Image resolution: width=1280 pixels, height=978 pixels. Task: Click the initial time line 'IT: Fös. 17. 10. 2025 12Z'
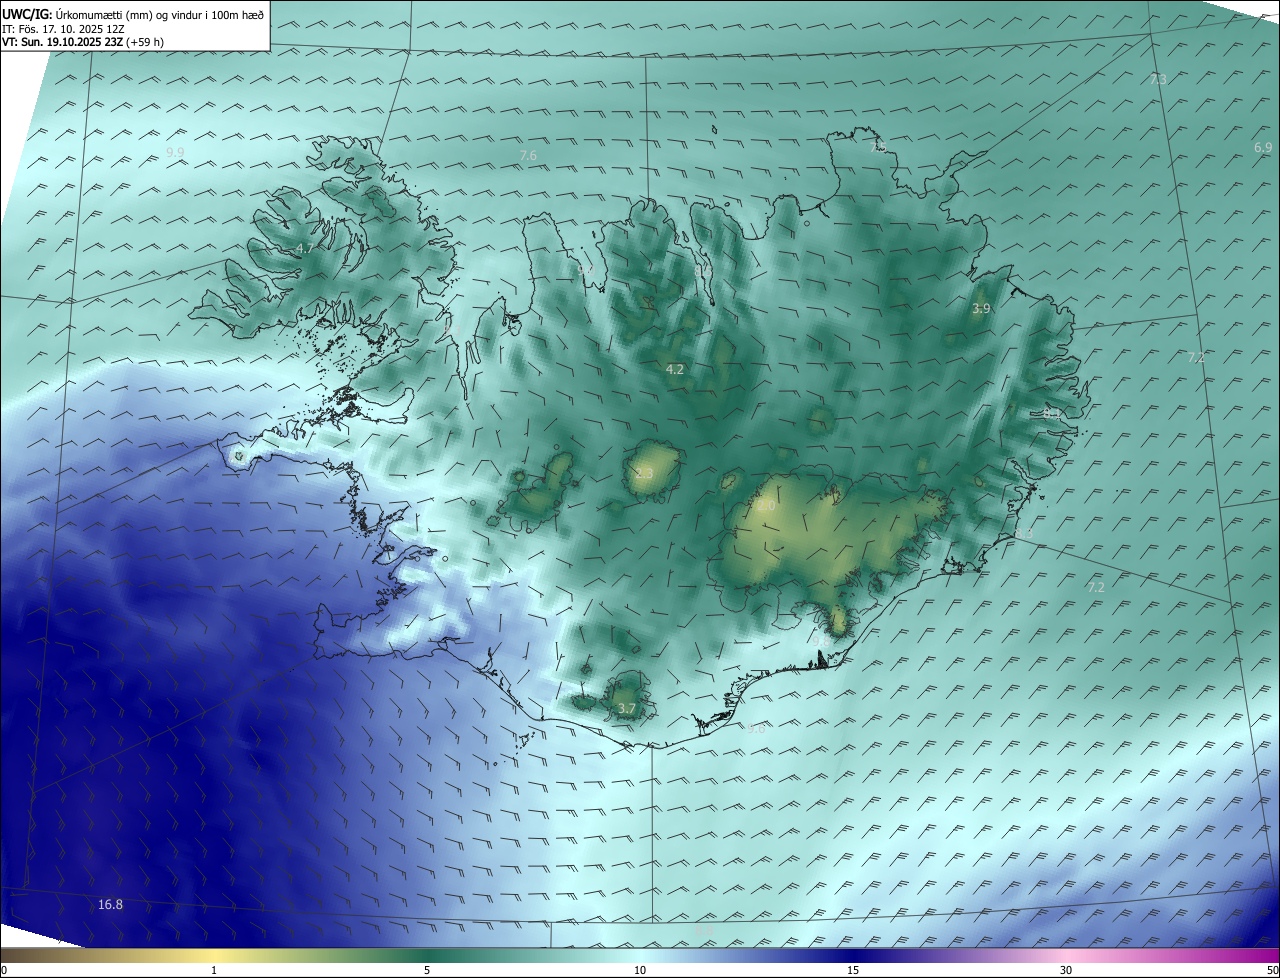click(63, 29)
